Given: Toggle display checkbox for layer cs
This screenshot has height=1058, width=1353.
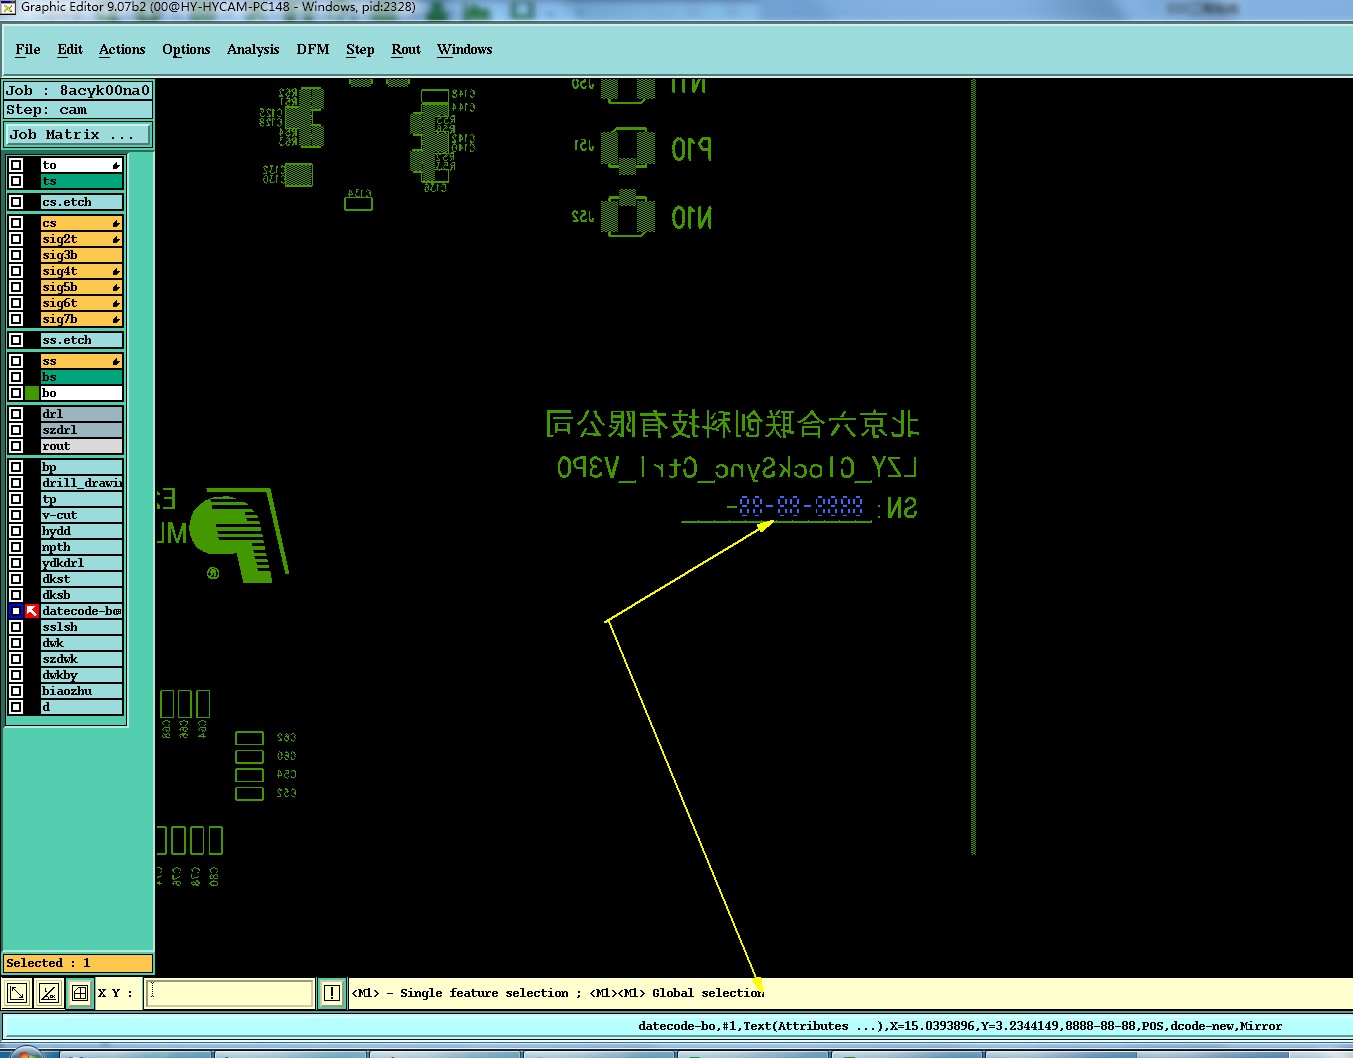Looking at the screenshot, I should point(16,223).
